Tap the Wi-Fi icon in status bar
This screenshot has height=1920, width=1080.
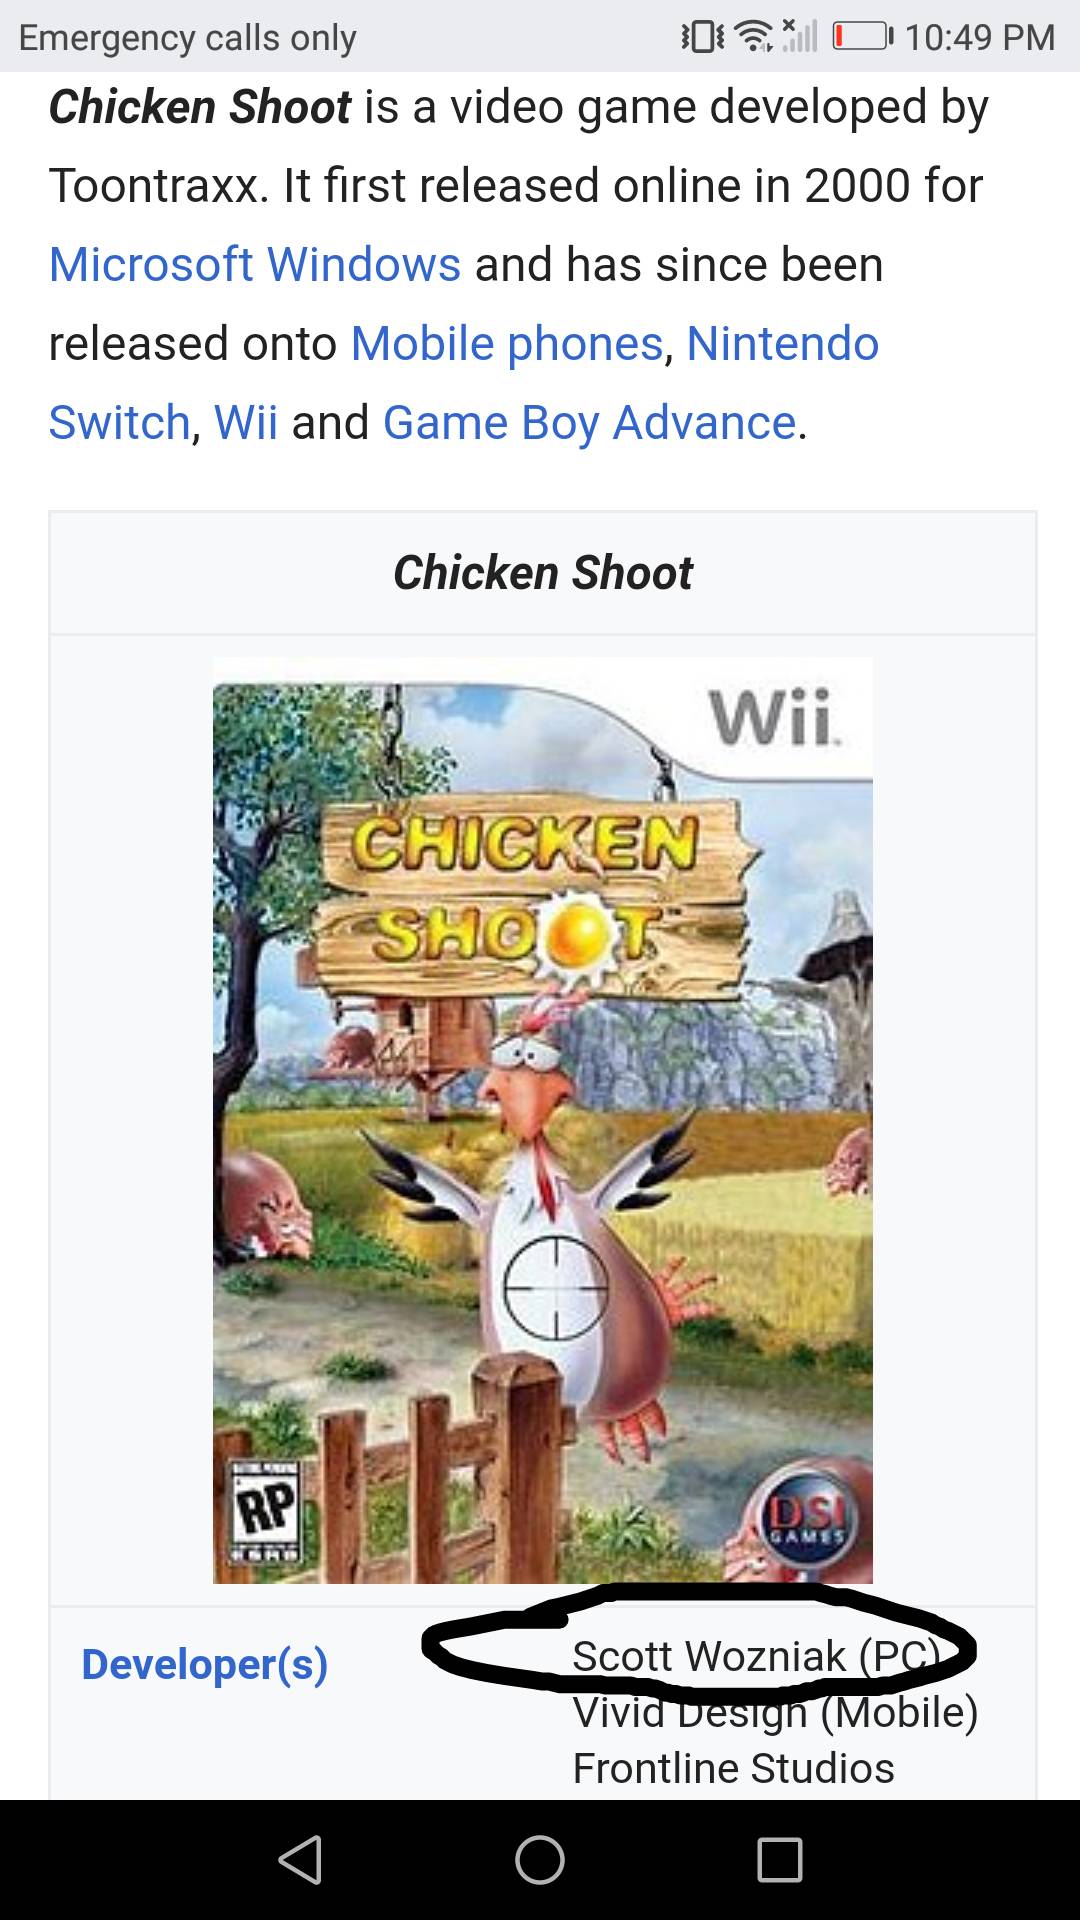(x=754, y=37)
